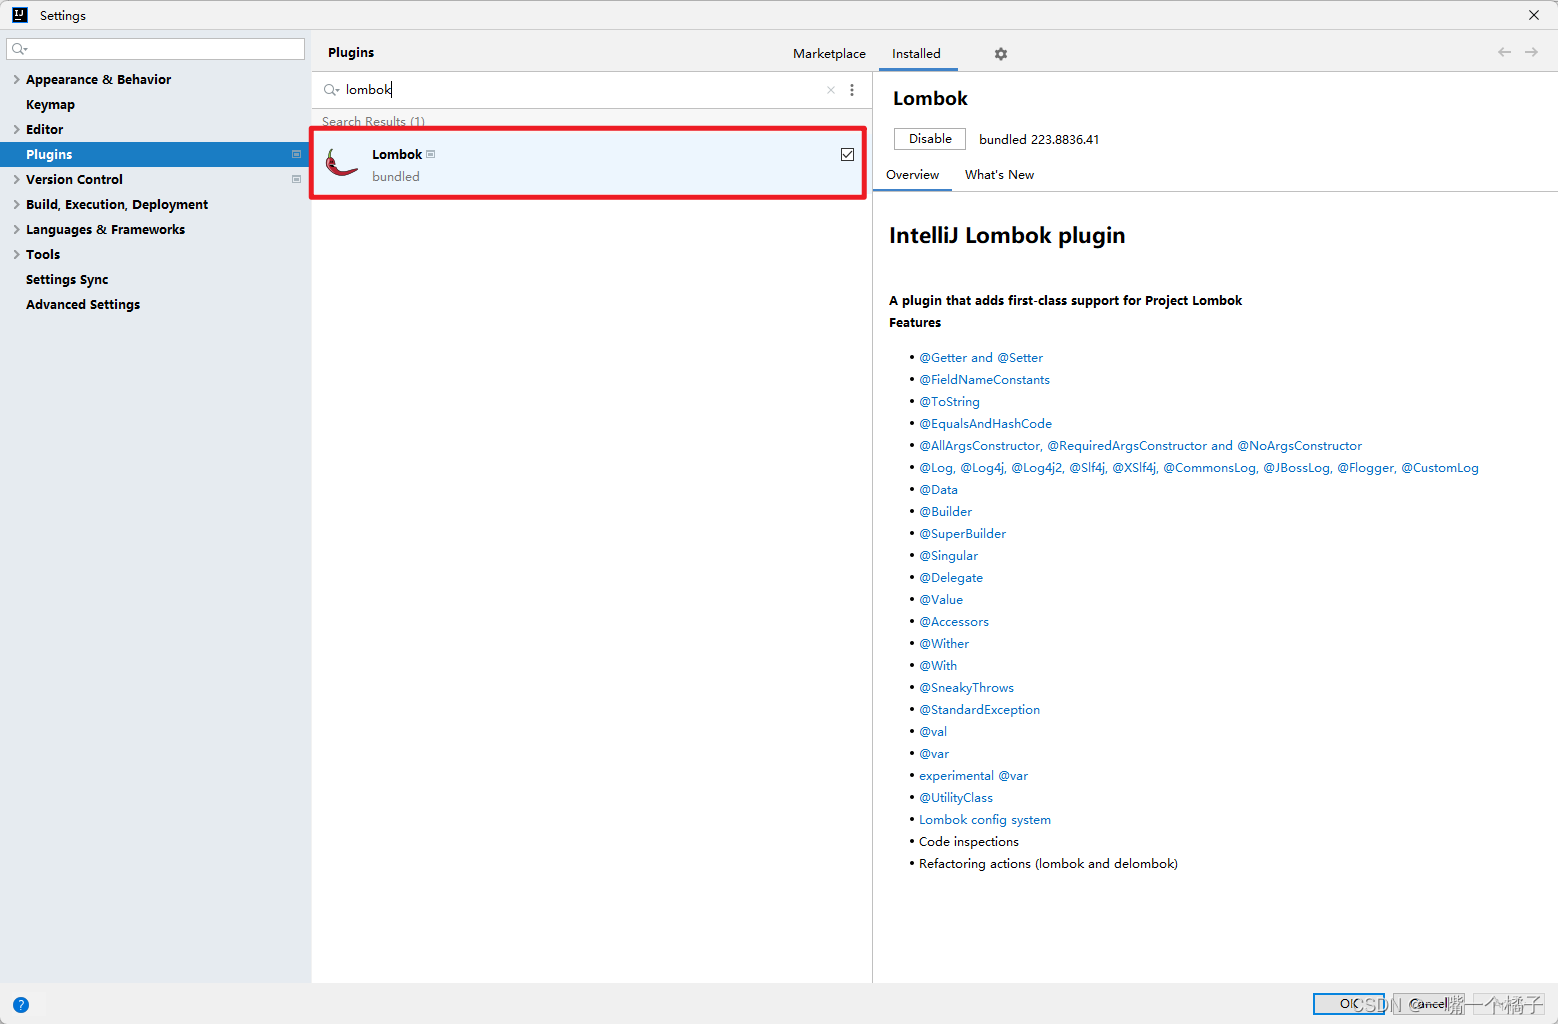Open the @ToString link
Viewport: 1558px width, 1024px height.
(x=949, y=402)
